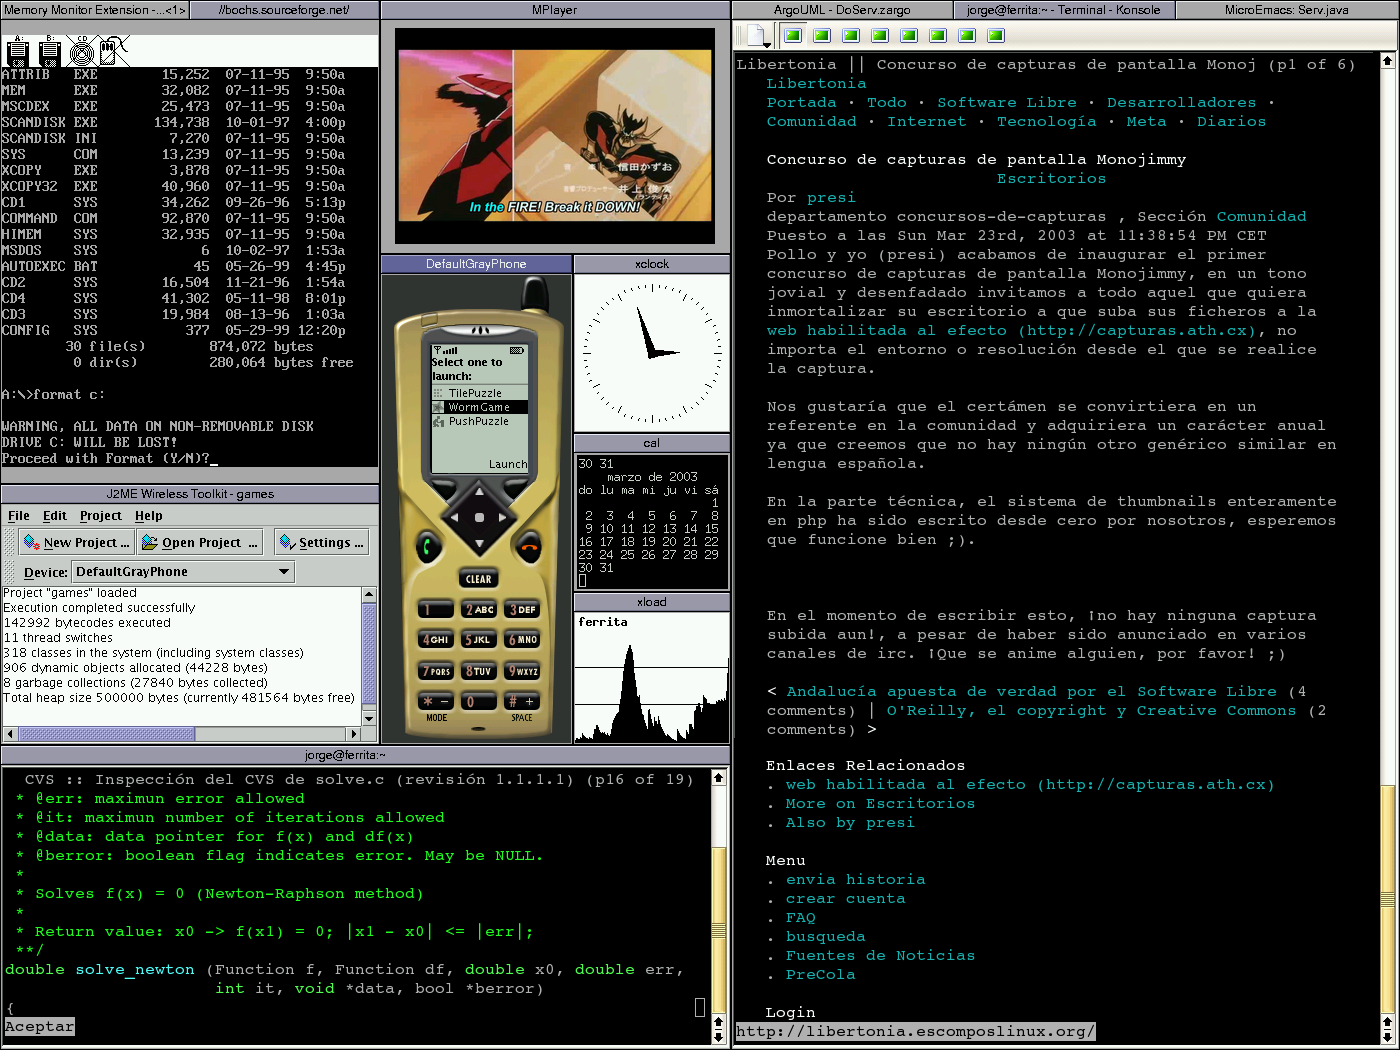The image size is (1400, 1050).
Task: Follow the Desarrolladores link on Libertonia page
Action: pyautogui.click(x=1181, y=103)
